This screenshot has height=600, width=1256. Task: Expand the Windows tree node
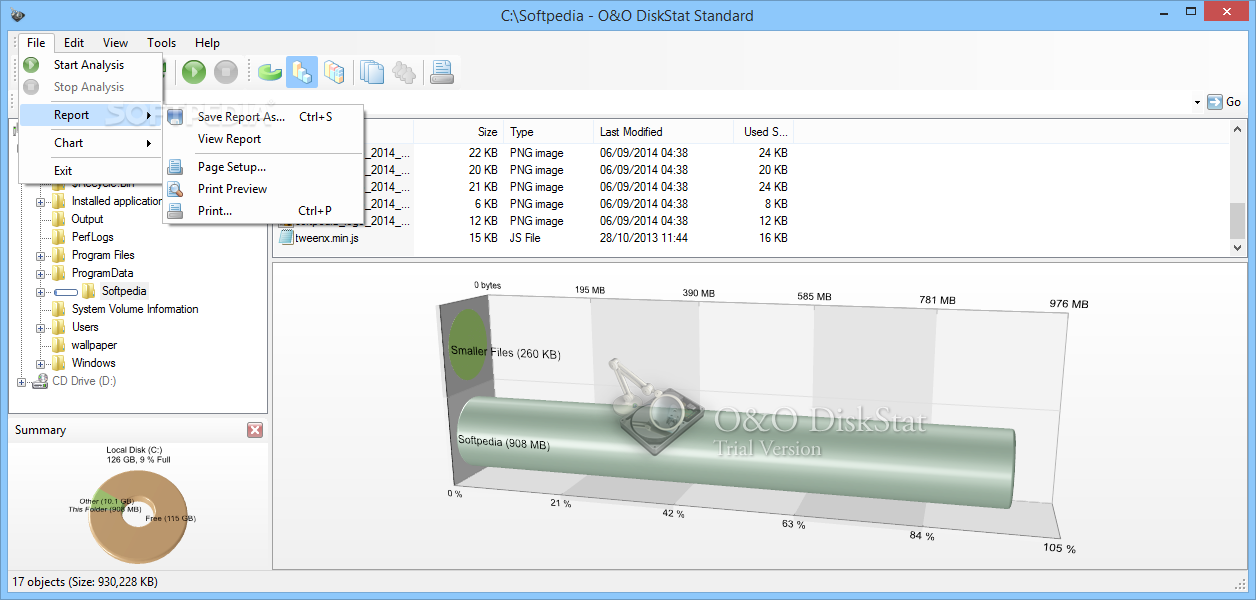[x=41, y=363]
